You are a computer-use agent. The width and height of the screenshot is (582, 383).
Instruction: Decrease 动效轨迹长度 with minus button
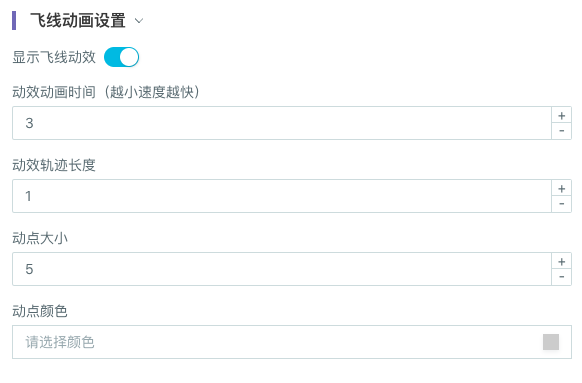click(x=562, y=204)
